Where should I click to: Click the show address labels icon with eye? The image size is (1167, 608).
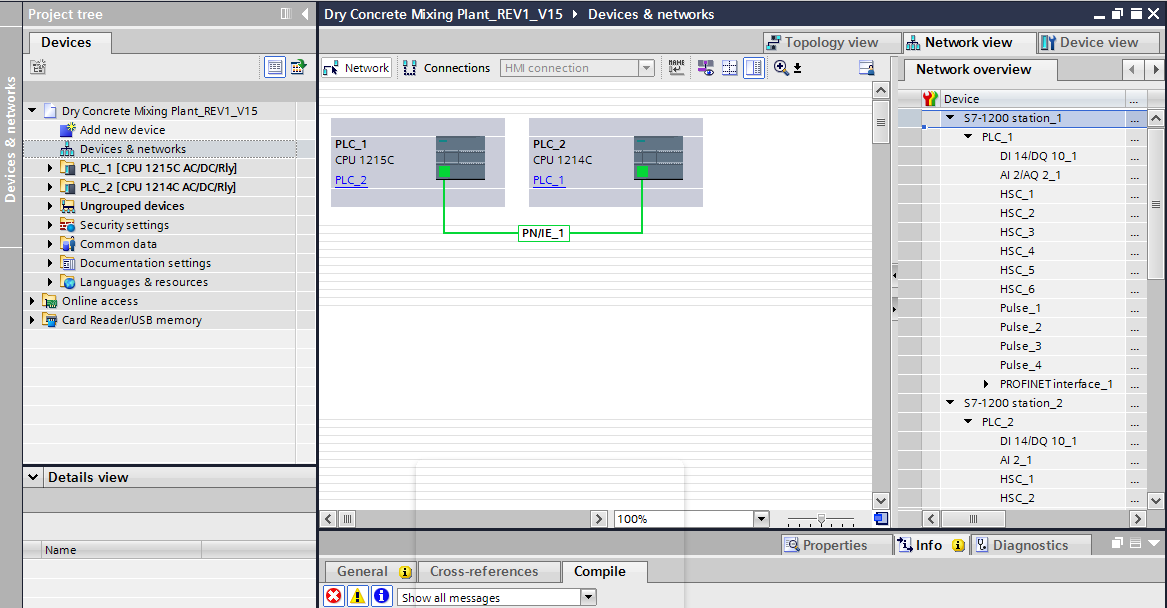pyautogui.click(x=706, y=68)
